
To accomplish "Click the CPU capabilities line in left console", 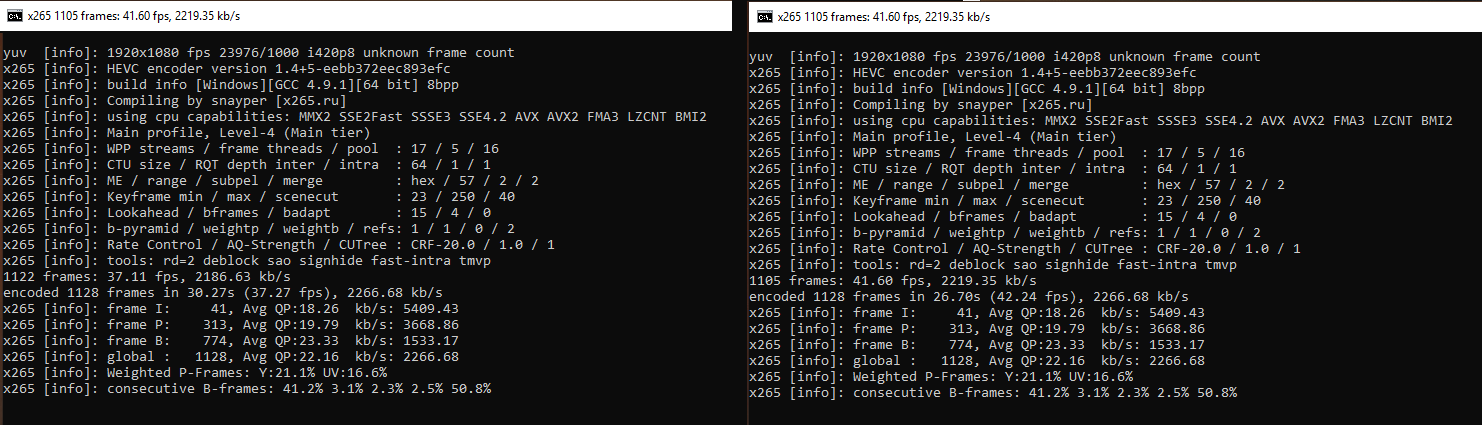I will pos(355,117).
